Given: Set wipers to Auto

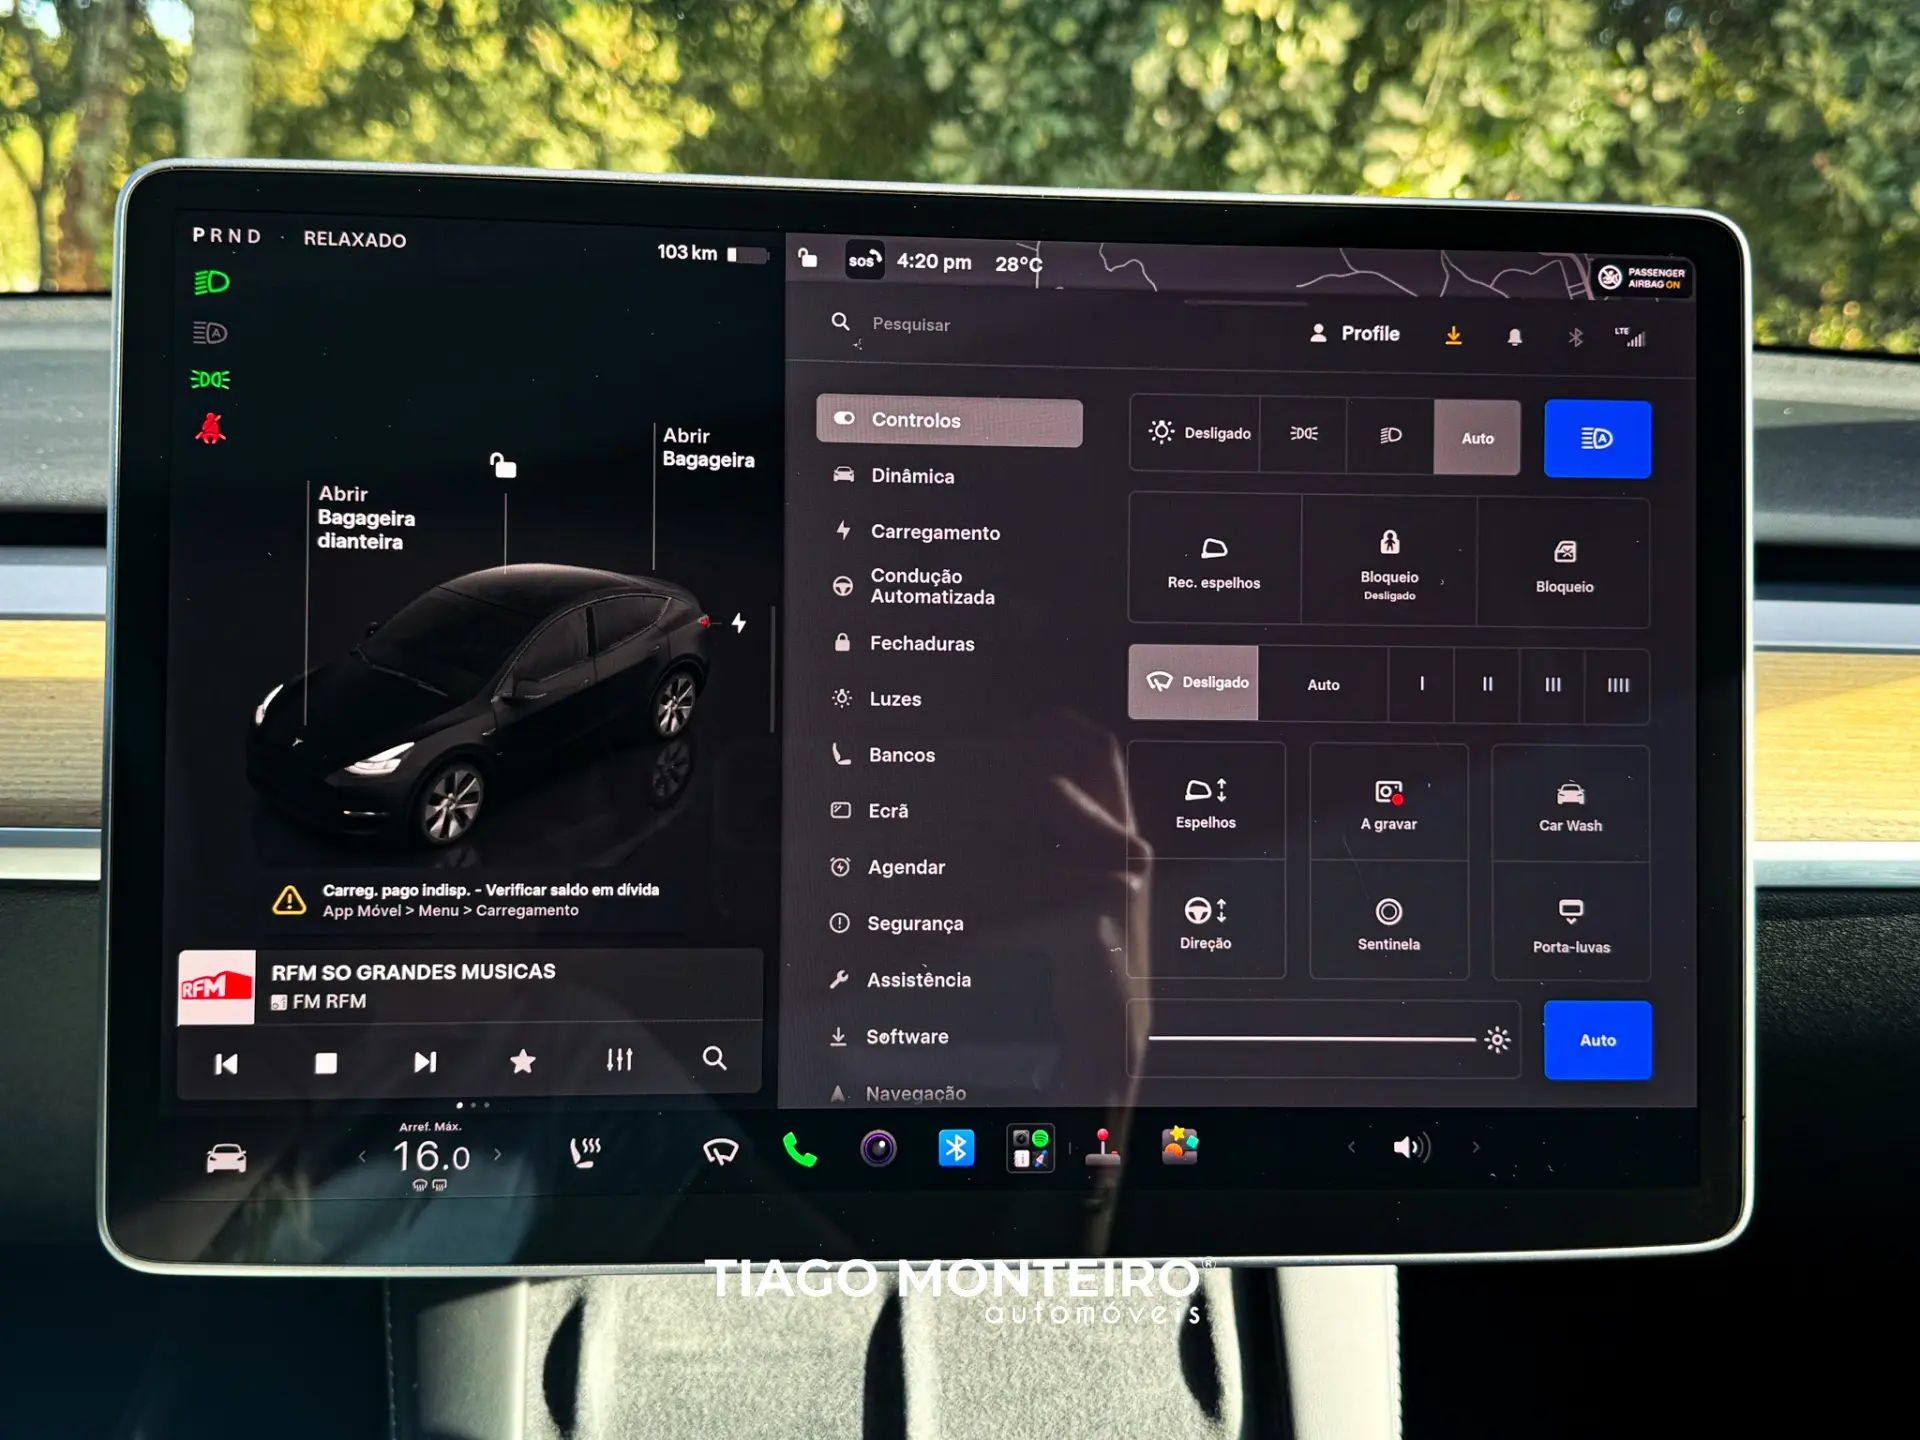Looking at the screenshot, I should tap(1323, 684).
